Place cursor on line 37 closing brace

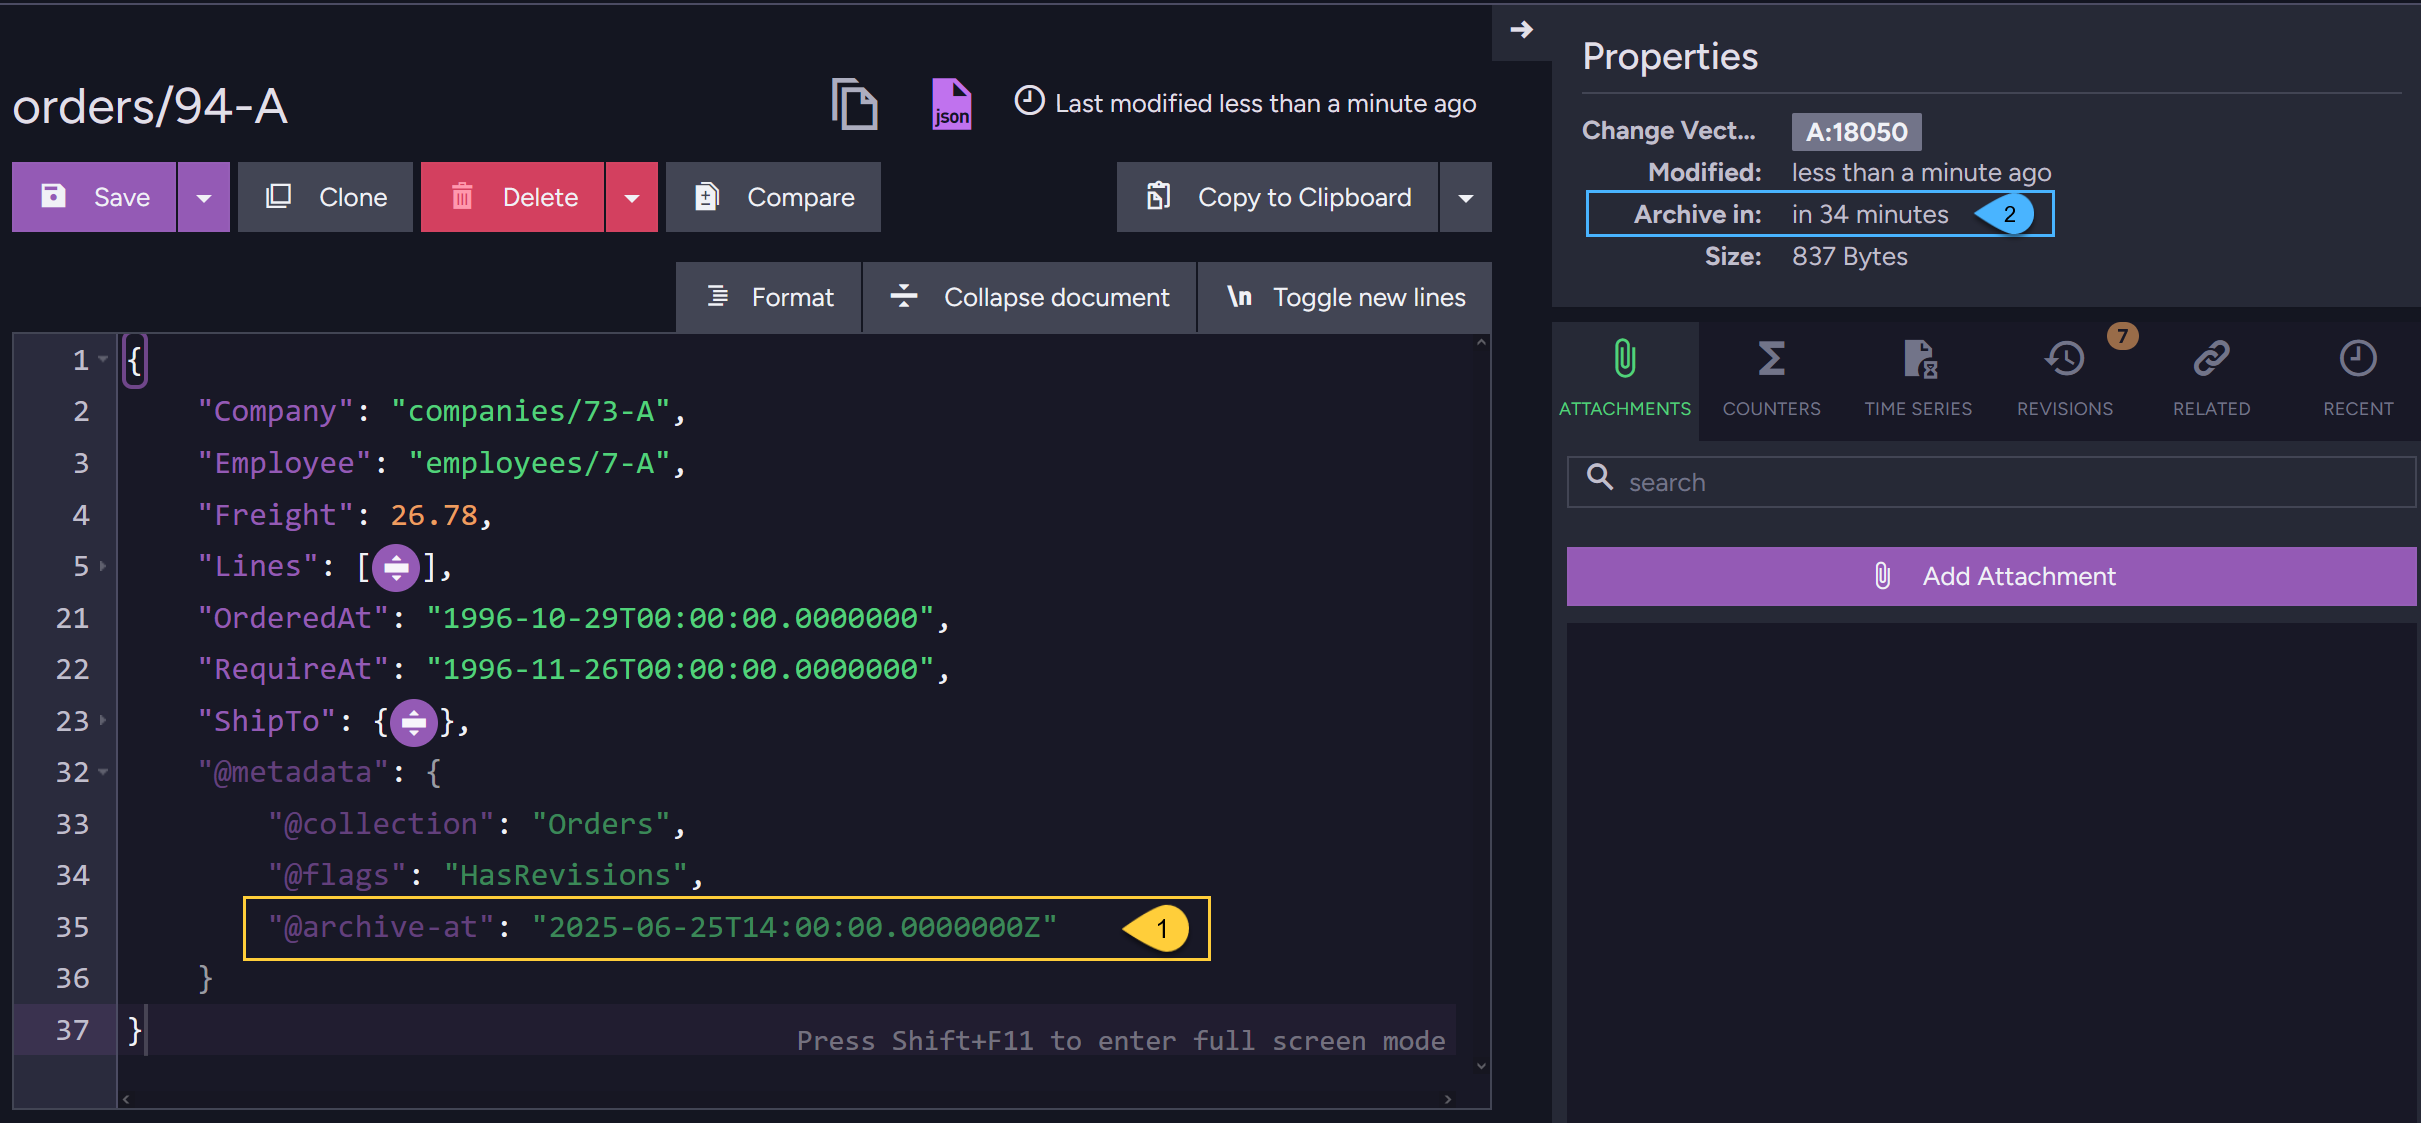(x=135, y=1030)
